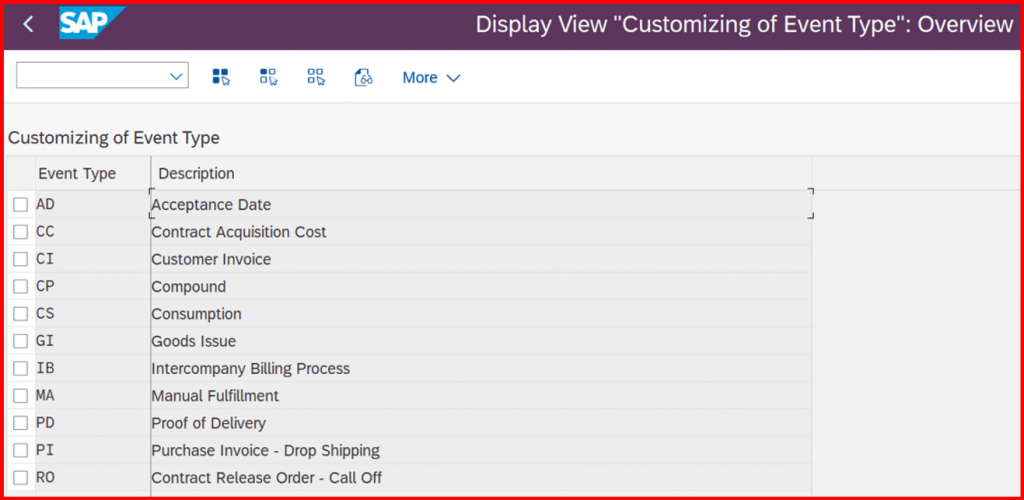1024x500 pixels.
Task: Click the SAP logo
Action: click(x=91, y=23)
